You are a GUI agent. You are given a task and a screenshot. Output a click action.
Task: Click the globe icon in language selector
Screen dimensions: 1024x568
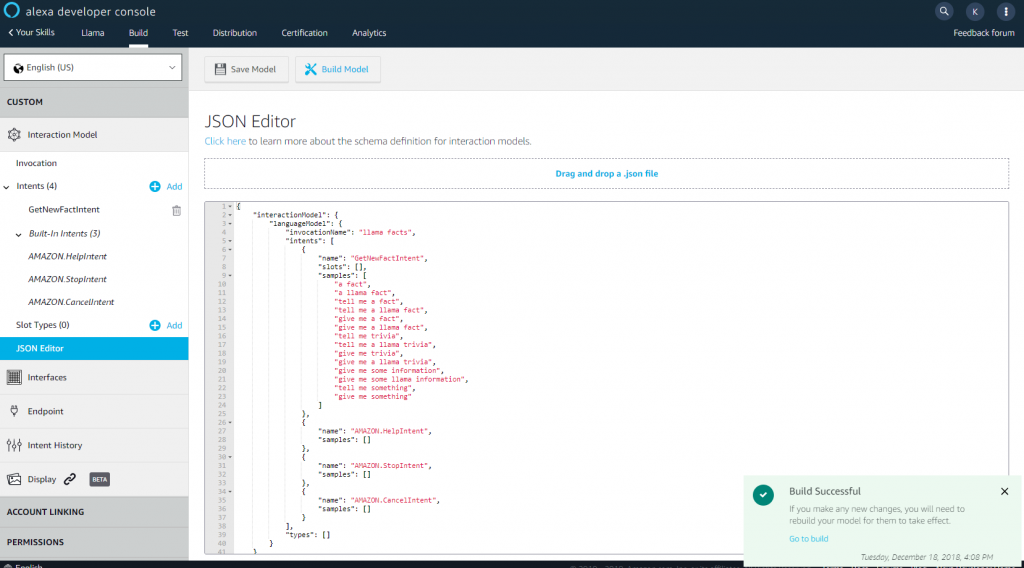(x=18, y=68)
